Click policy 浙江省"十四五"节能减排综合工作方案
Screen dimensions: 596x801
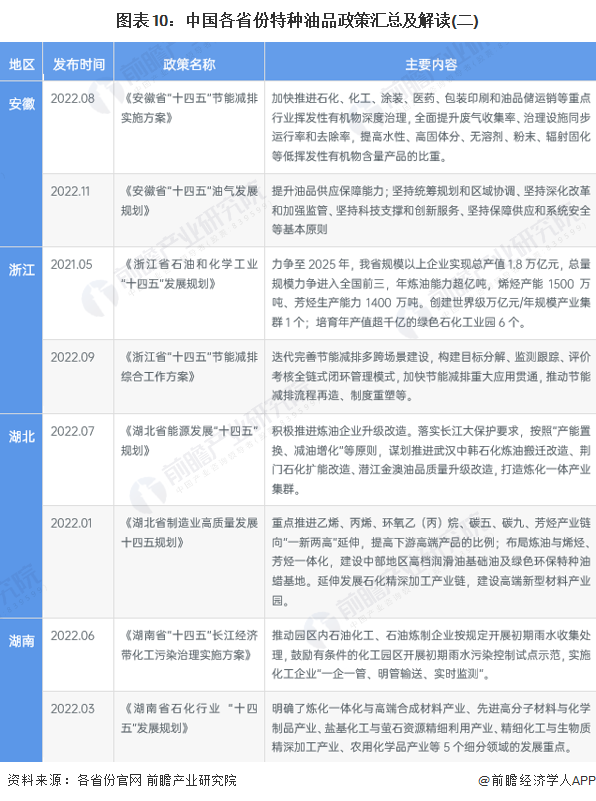tap(189, 367)
